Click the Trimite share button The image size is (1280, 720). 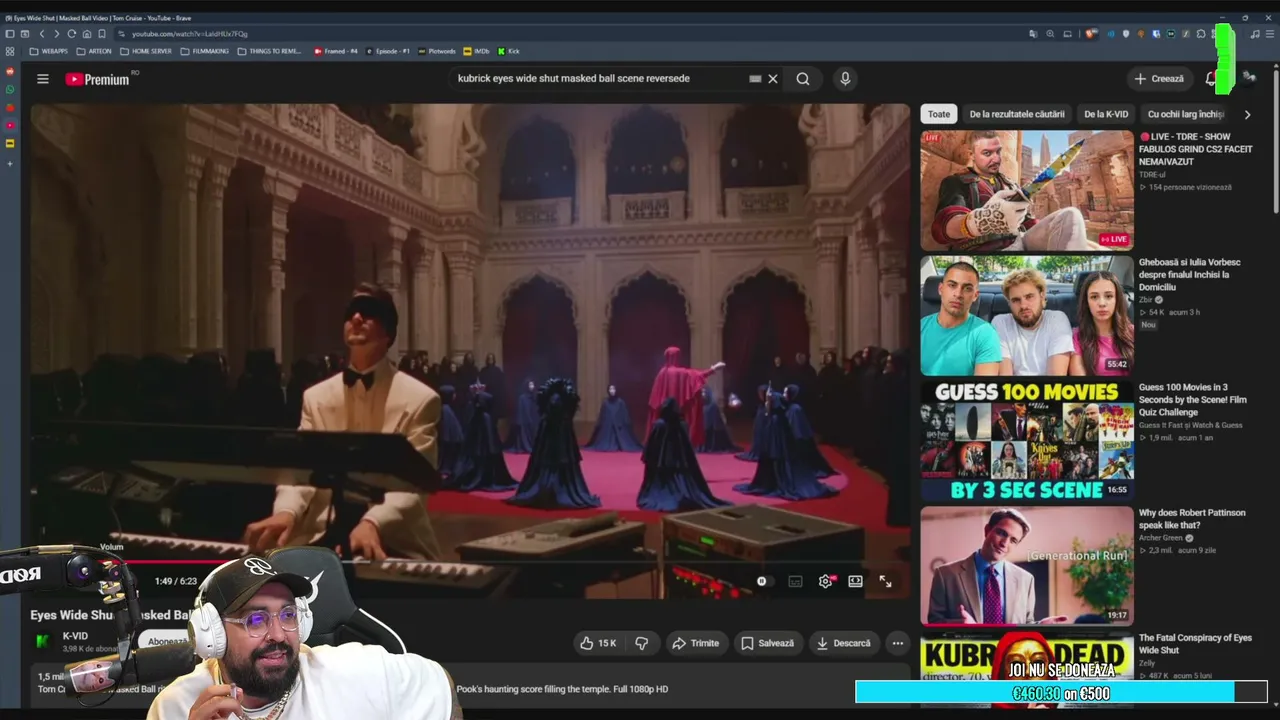click(x=695, y=643)
